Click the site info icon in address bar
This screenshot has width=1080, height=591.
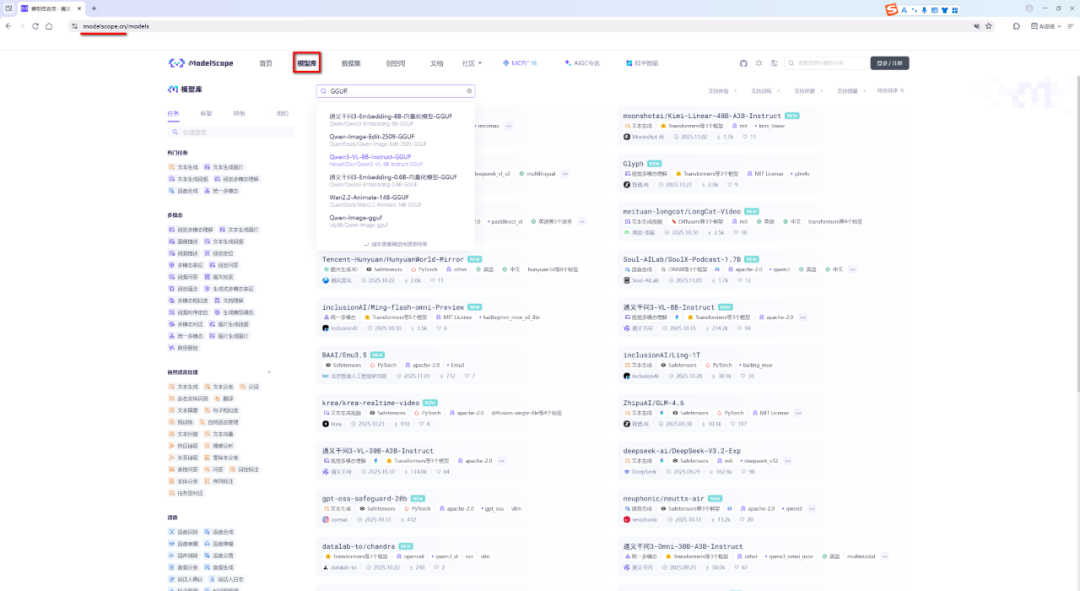[74, 26]
